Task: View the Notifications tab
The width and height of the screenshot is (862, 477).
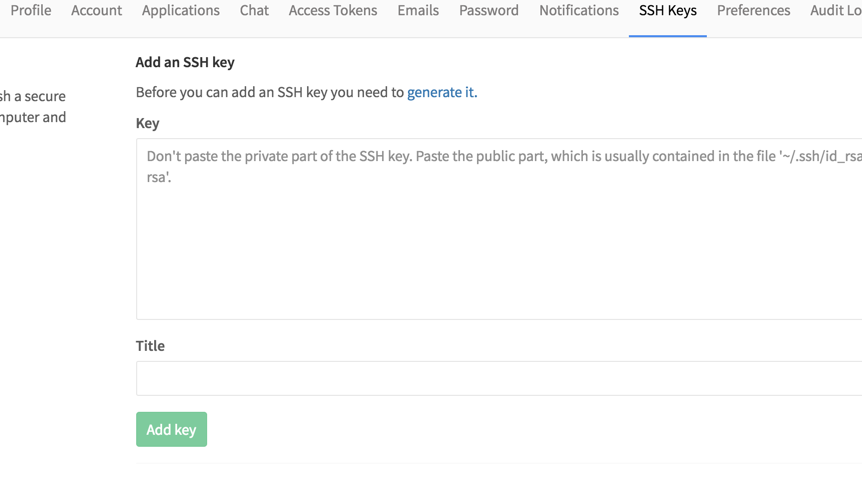Action: (578, 10)
